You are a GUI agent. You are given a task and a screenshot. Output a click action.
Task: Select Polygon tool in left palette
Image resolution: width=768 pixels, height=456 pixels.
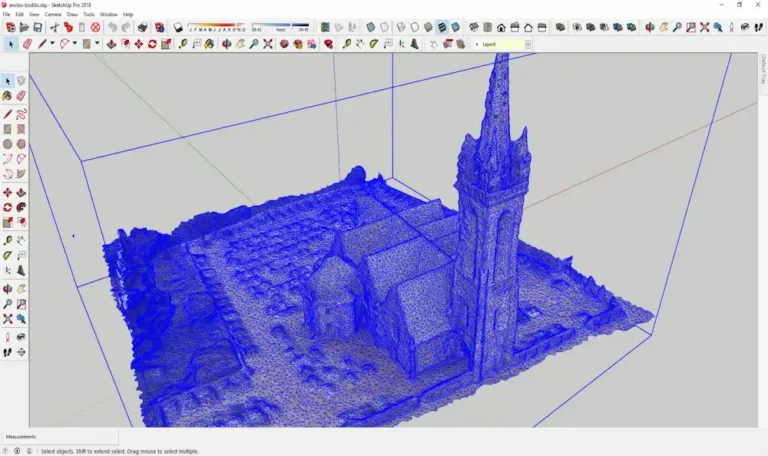21,144
